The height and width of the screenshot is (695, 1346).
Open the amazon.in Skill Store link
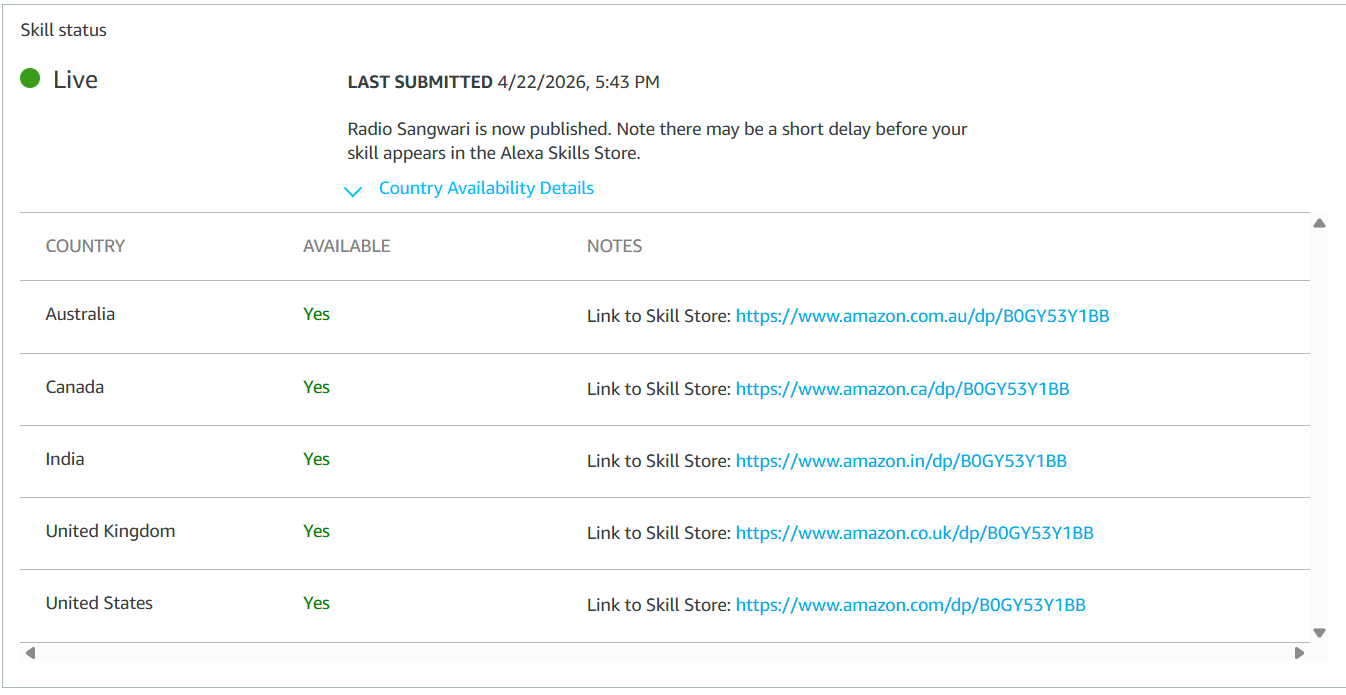point(901,461)
